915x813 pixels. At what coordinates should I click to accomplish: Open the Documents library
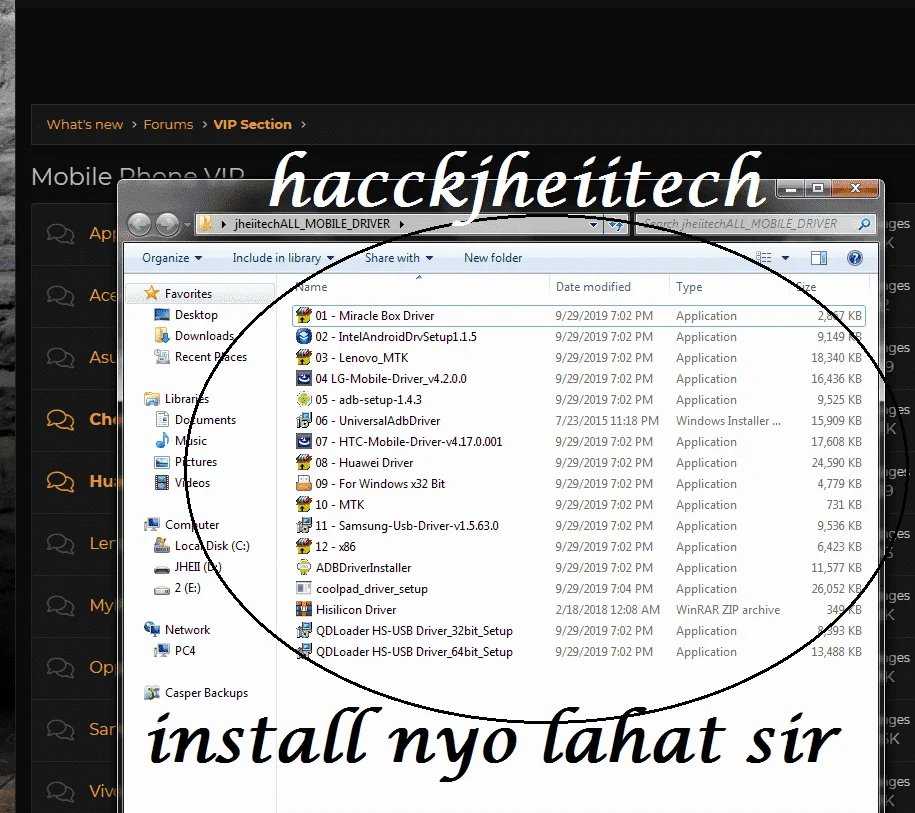click(x=205, y=420)
